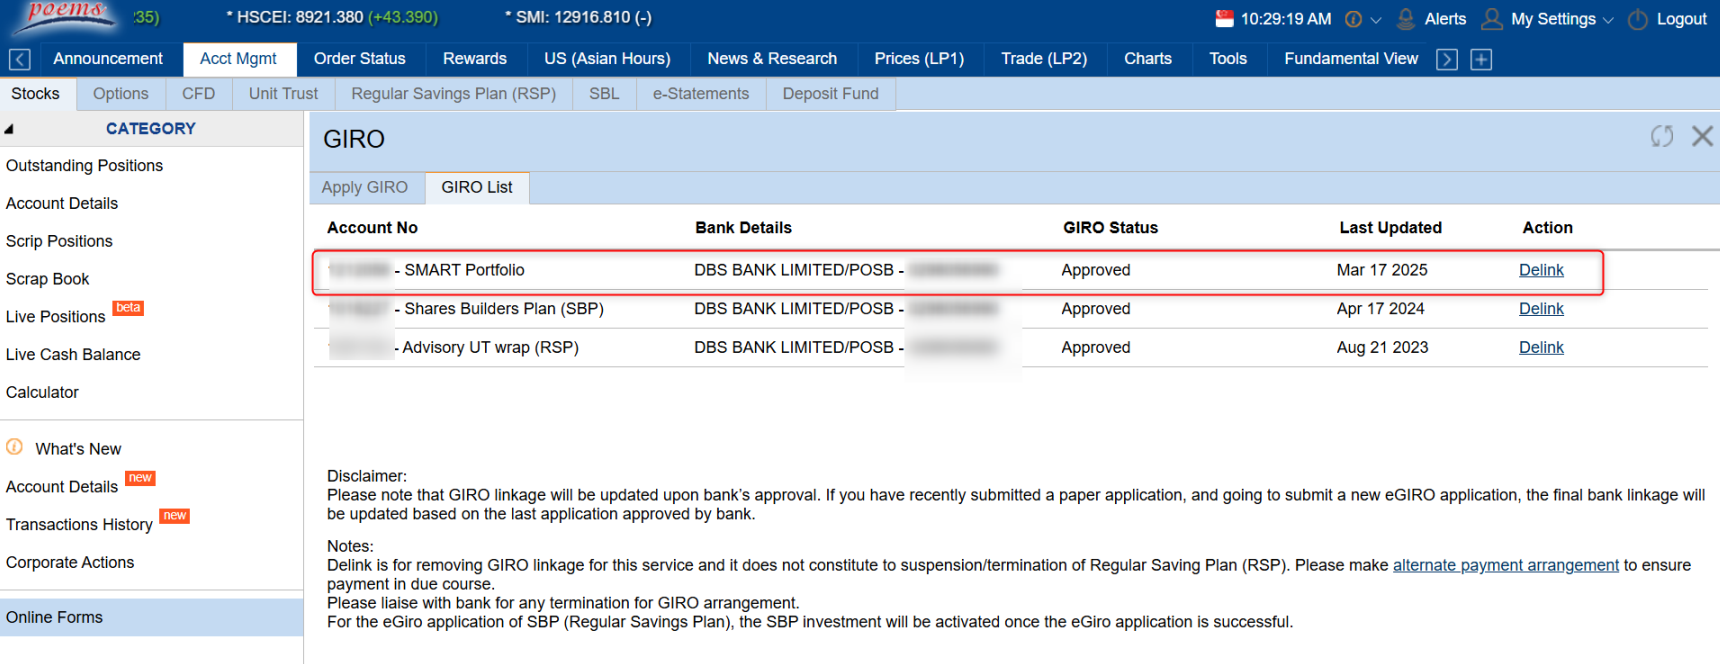Image resolution: width=1720 pixels, height=664 pixels.
Task: Click the Logout power icon
Action: pos(1638,19)
